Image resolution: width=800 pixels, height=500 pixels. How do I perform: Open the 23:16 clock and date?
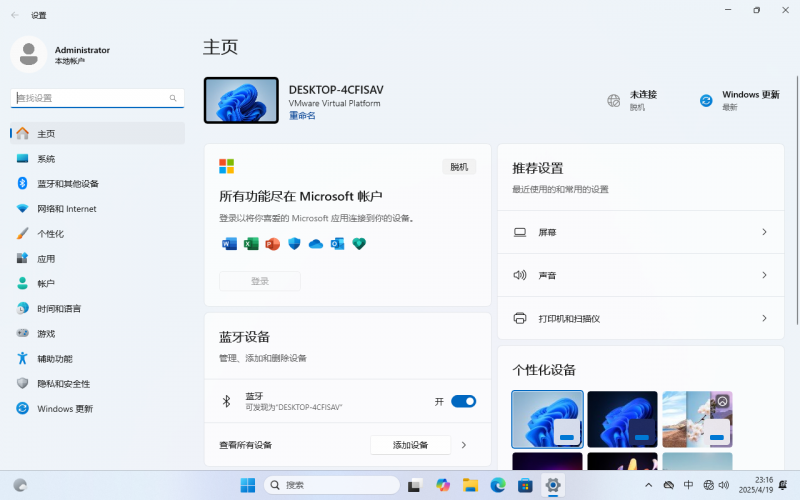point(756,485)
